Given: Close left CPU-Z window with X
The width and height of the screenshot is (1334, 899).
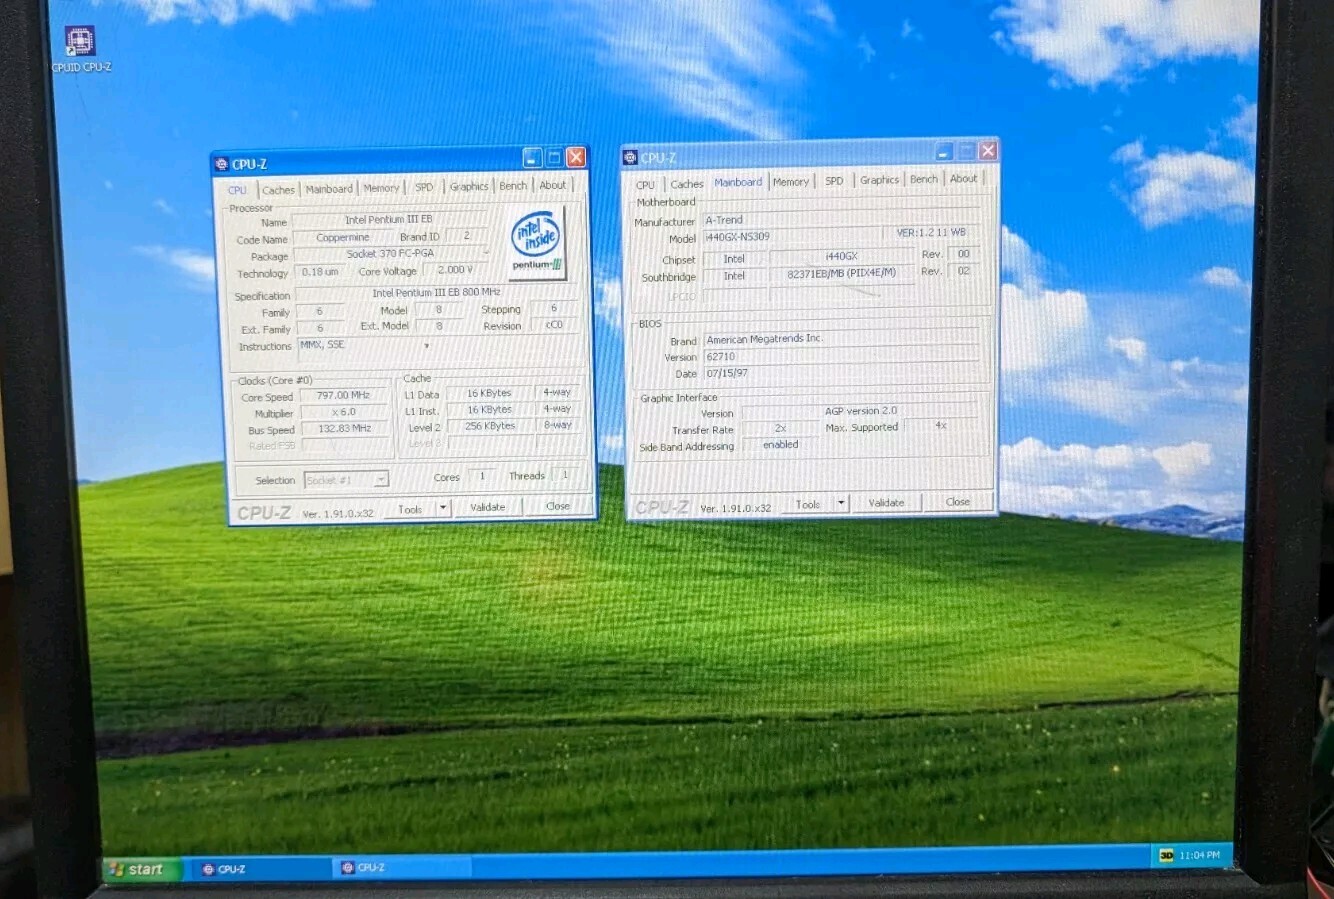Looking at the screenshot, I should pyautogui.click(x=575, y=157).
